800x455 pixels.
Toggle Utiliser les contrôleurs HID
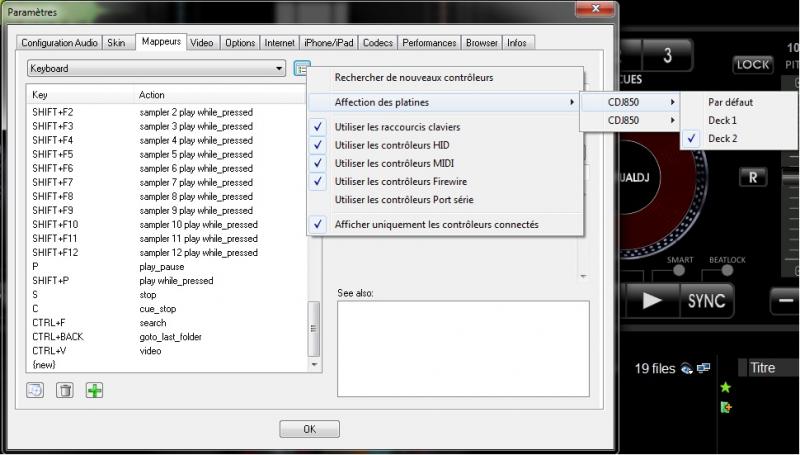[x=444, y=145]
